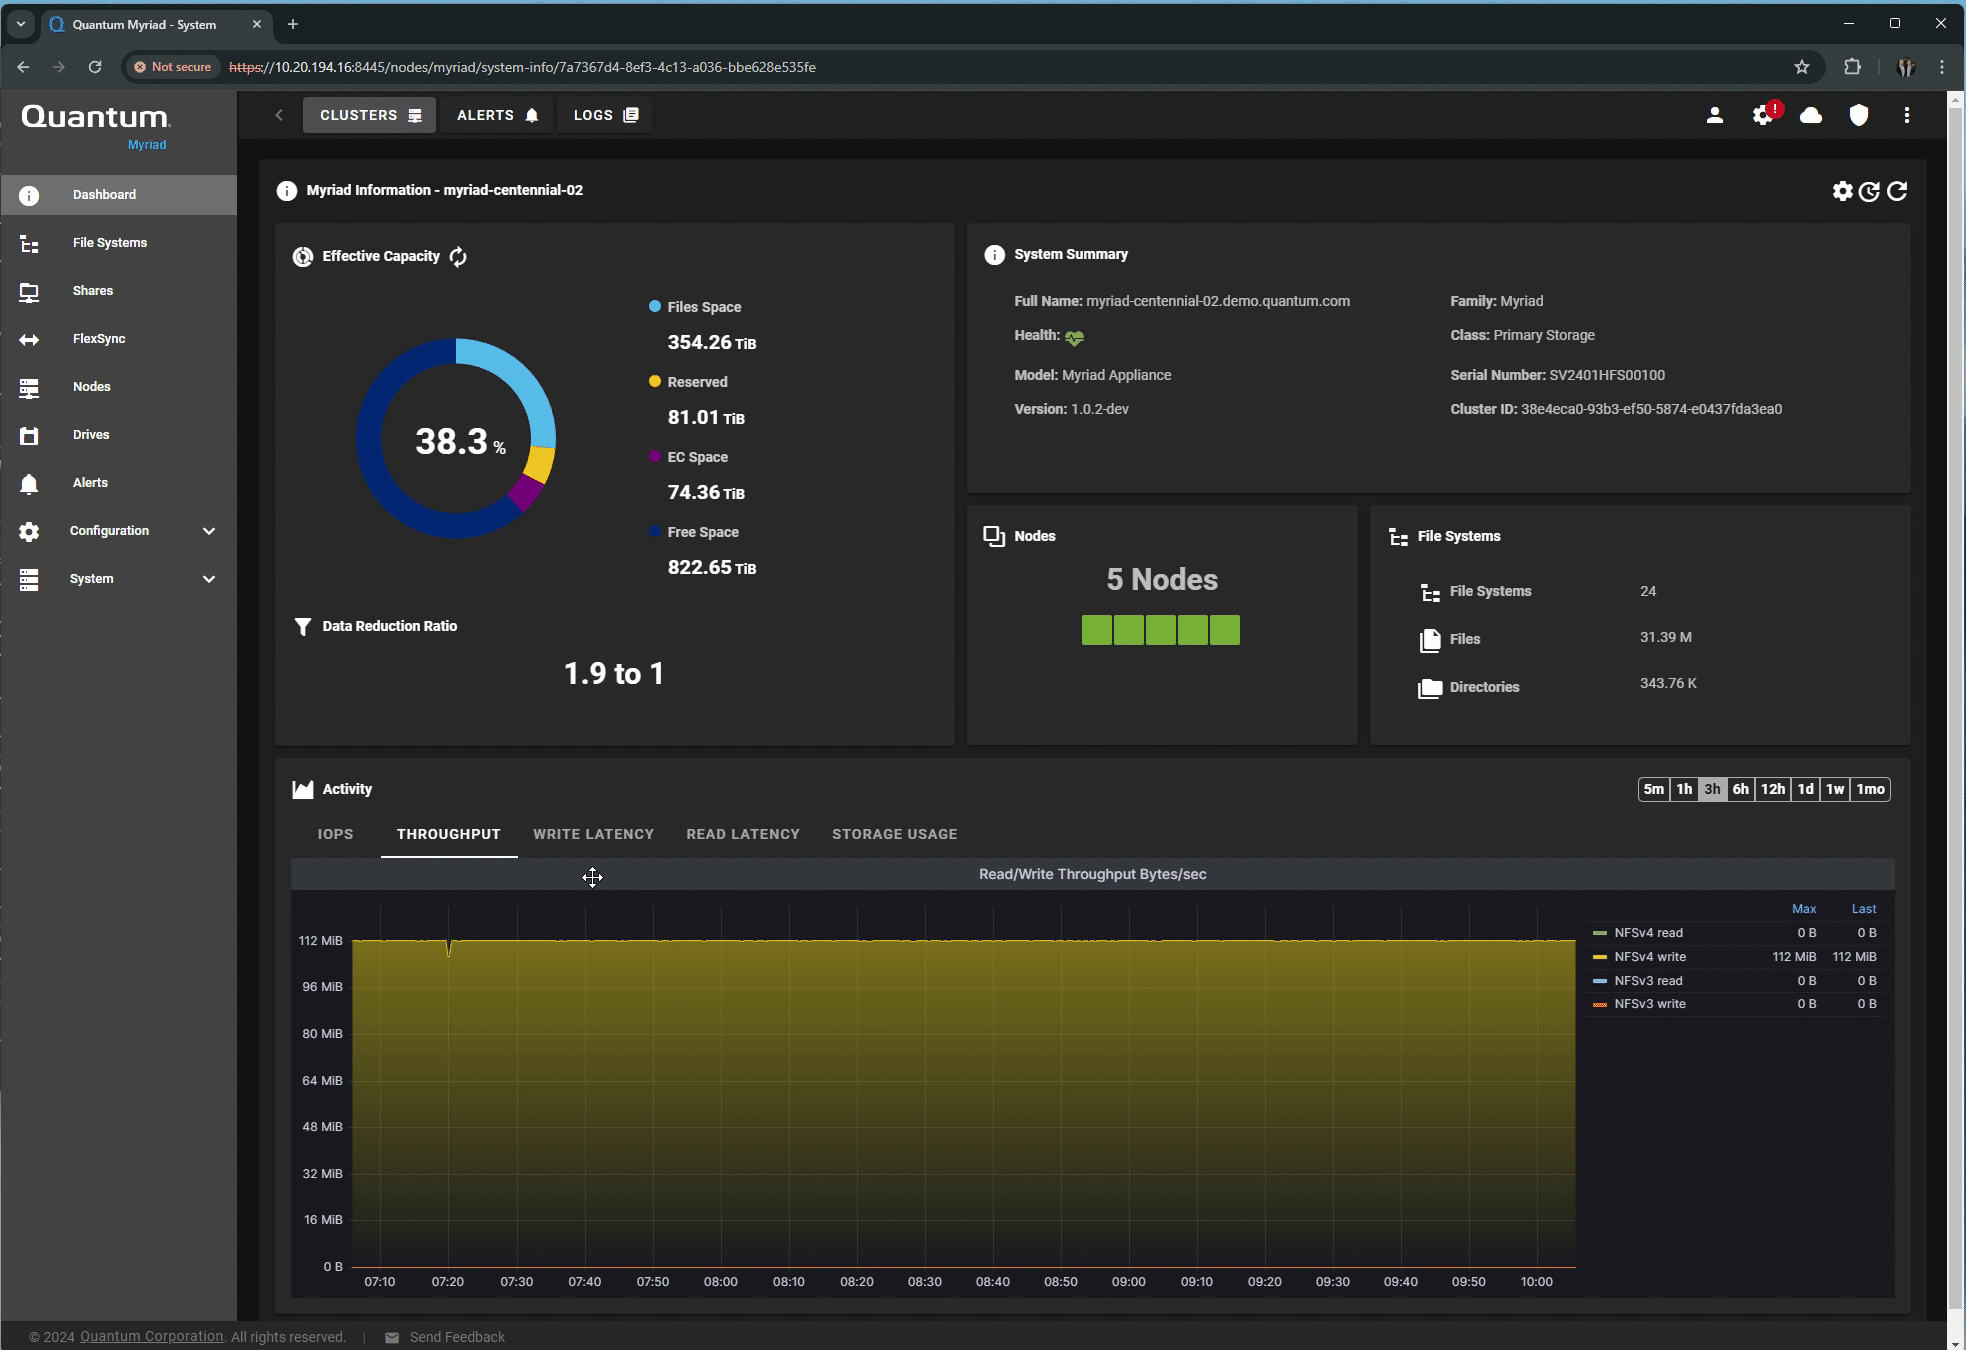
Task: Open the ALERTS tab in the top bar
Action: [497, 115]
